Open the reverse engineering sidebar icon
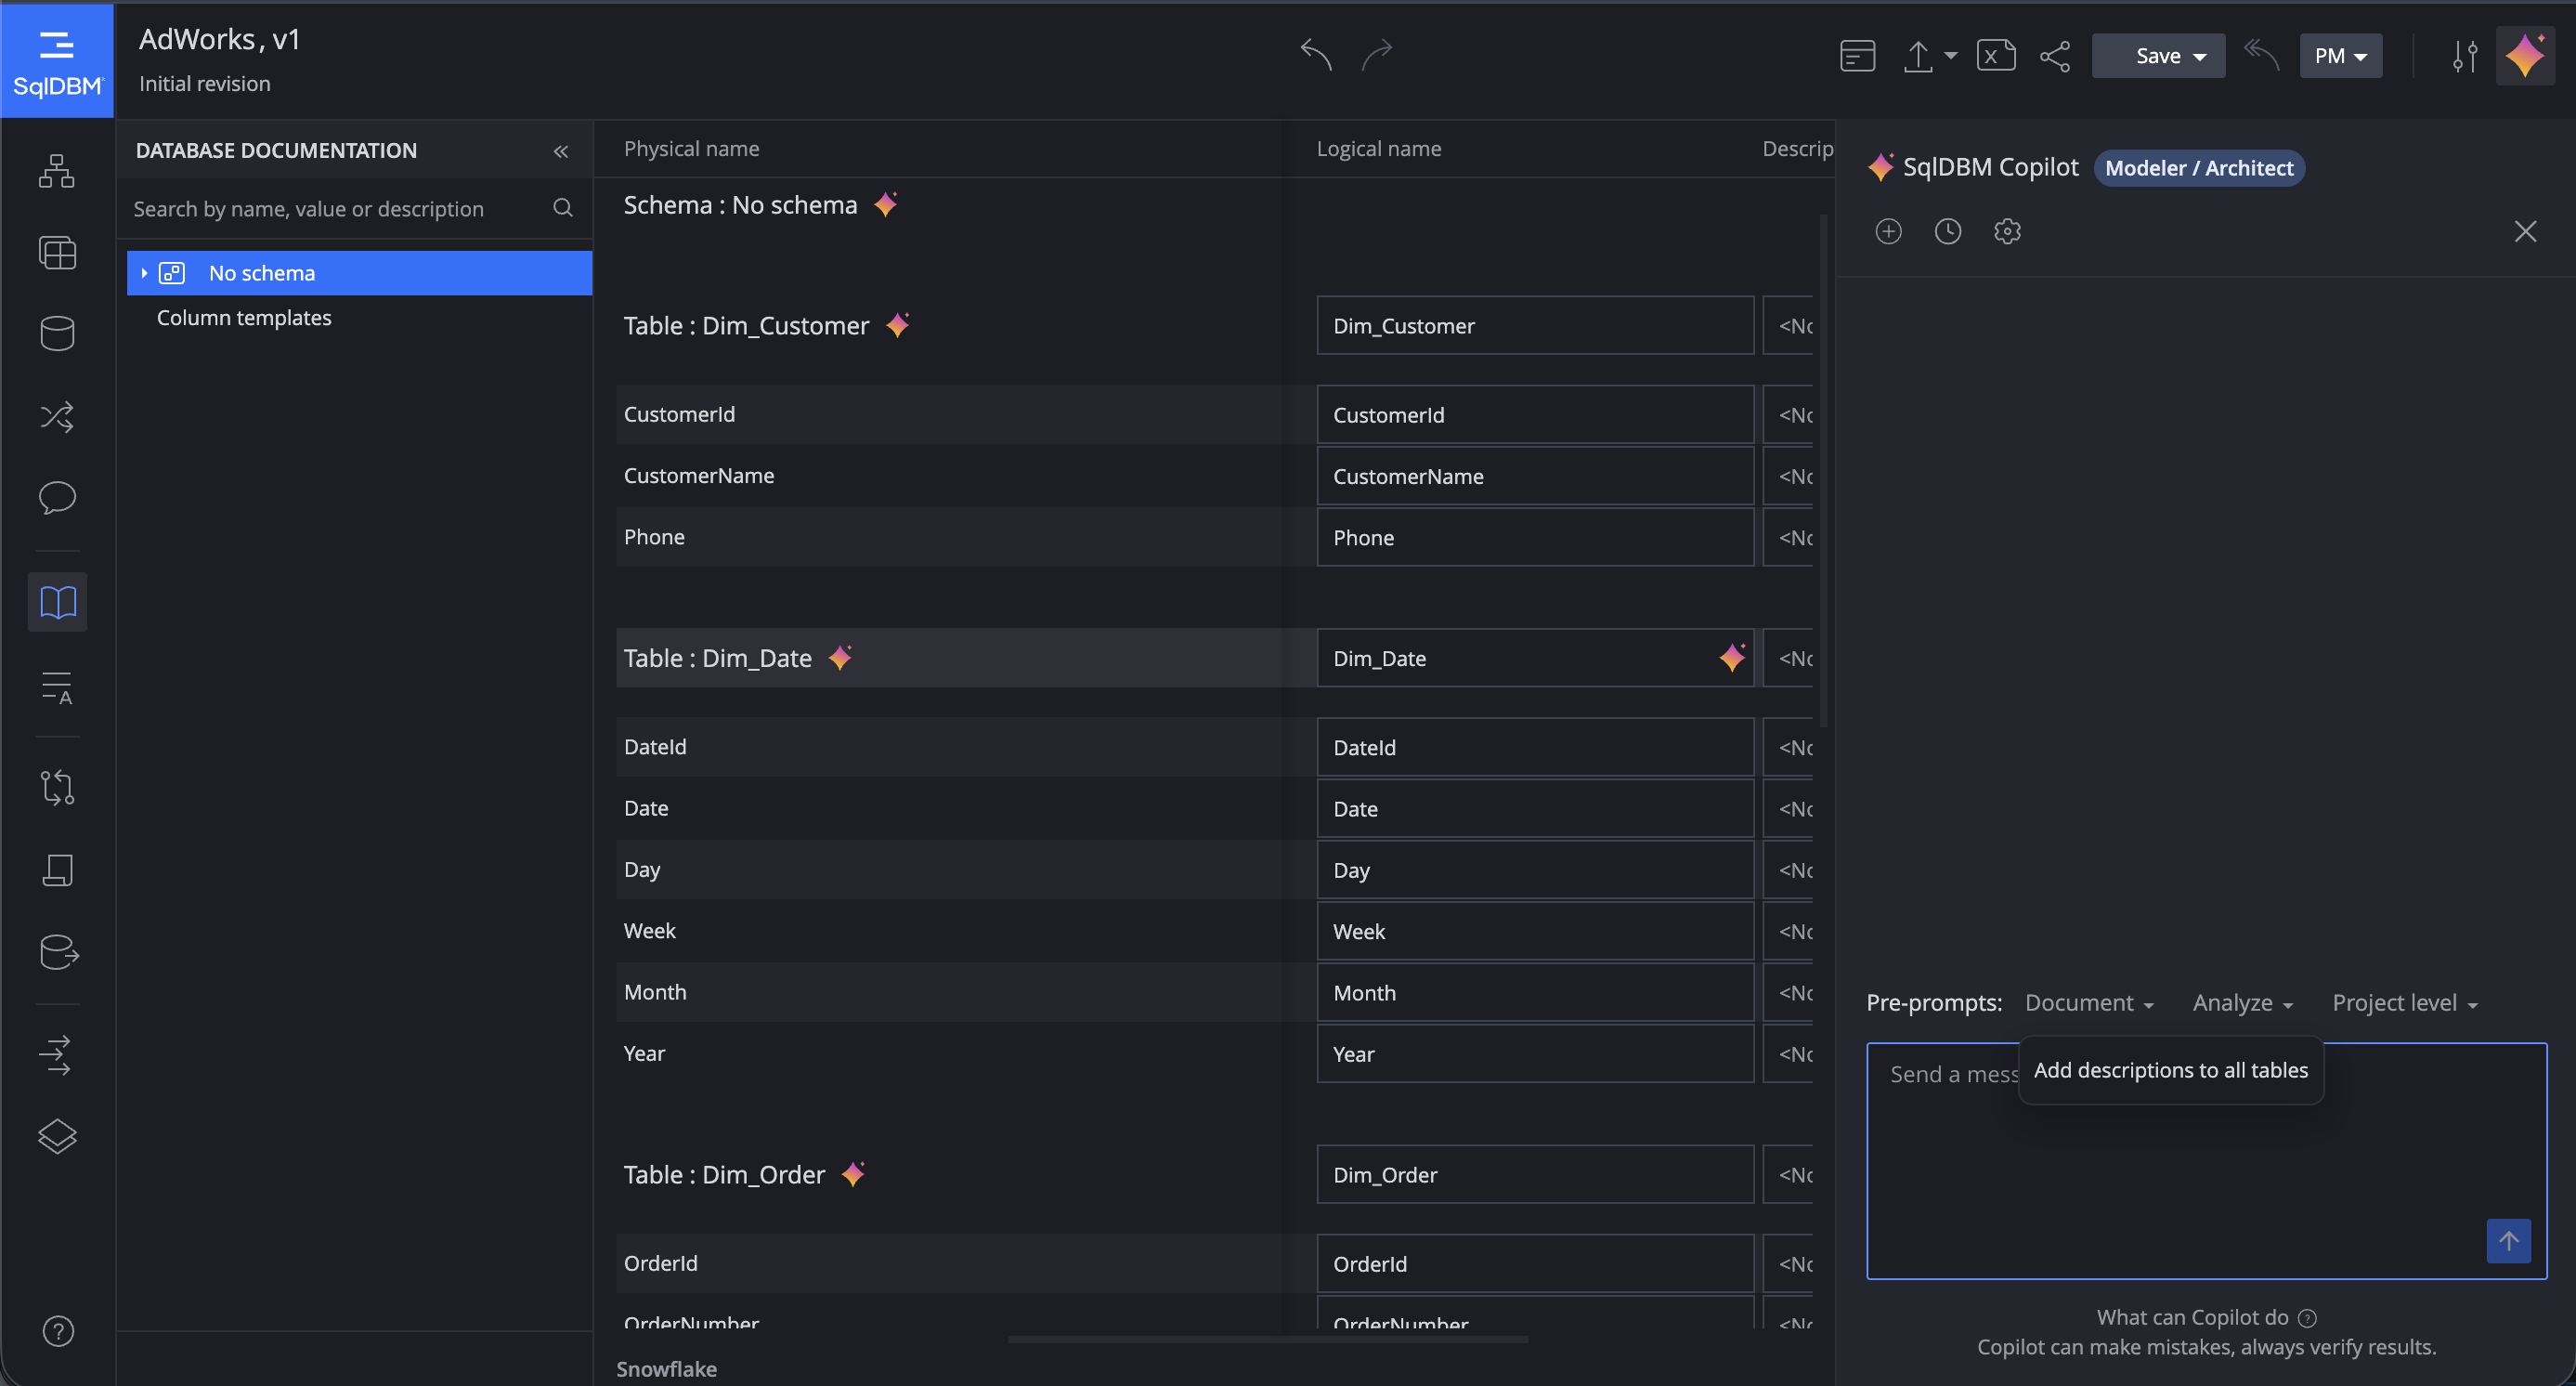 tap(57, 870)
